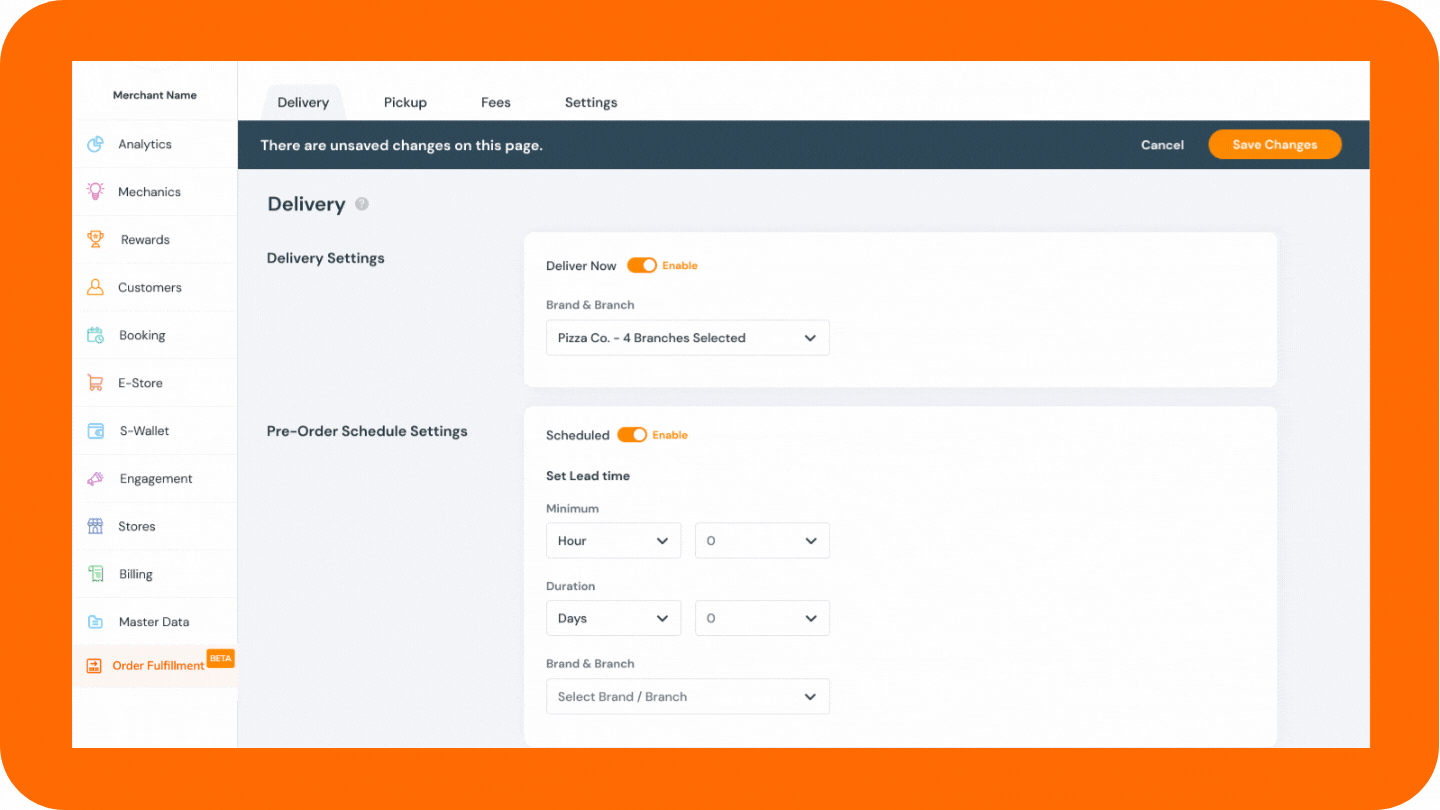Click the Analytics pie chart icon

coord(95,144)
